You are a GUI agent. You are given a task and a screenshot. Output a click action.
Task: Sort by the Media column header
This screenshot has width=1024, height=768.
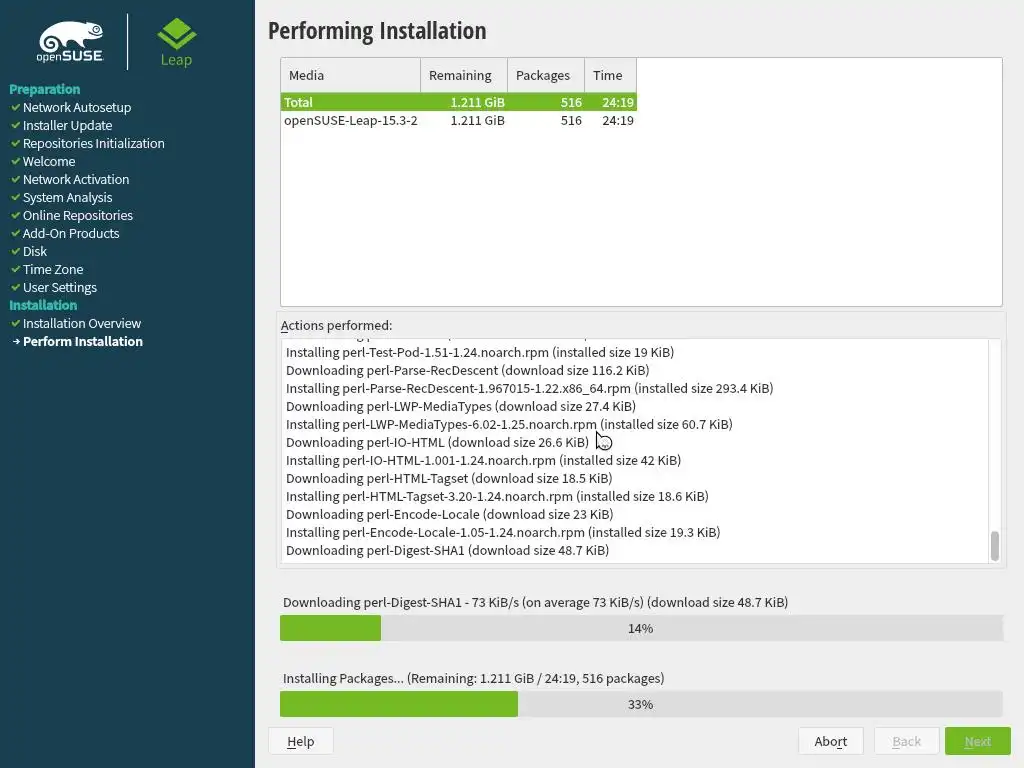(x=351, y=75)
